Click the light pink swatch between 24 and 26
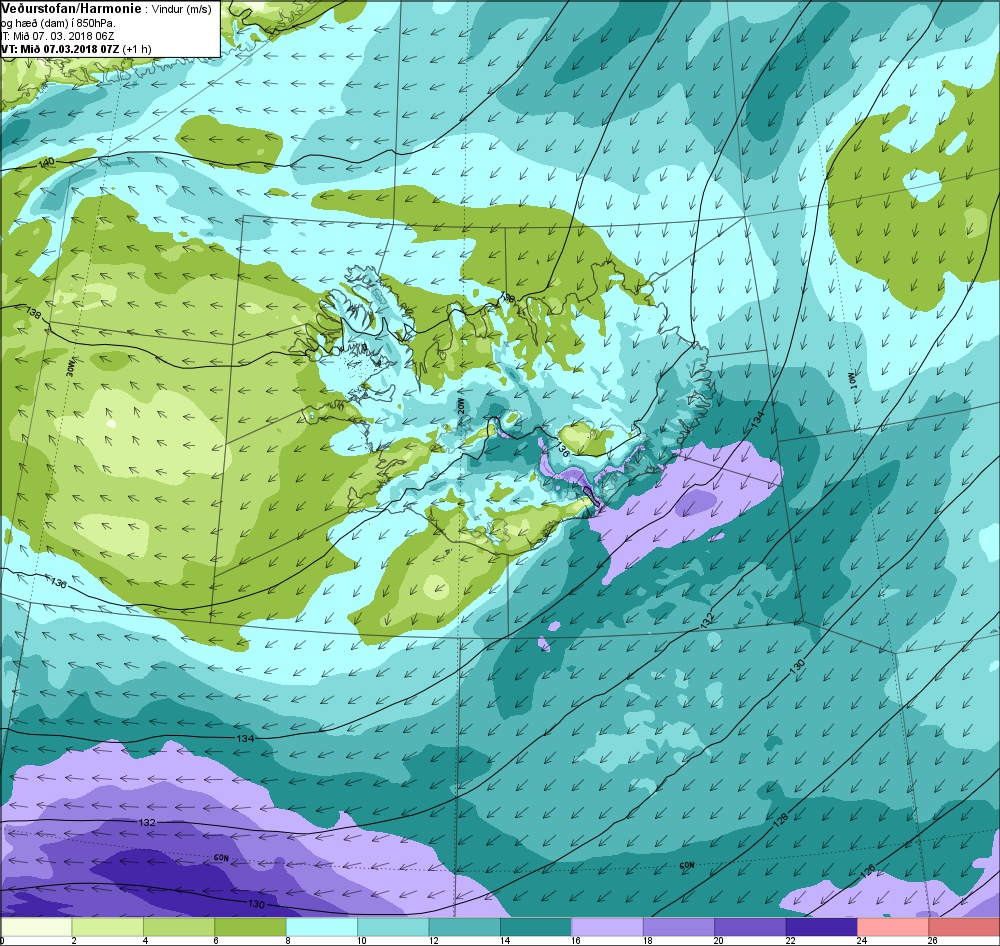The image size is (1000, 946). [x=893, y=926]
